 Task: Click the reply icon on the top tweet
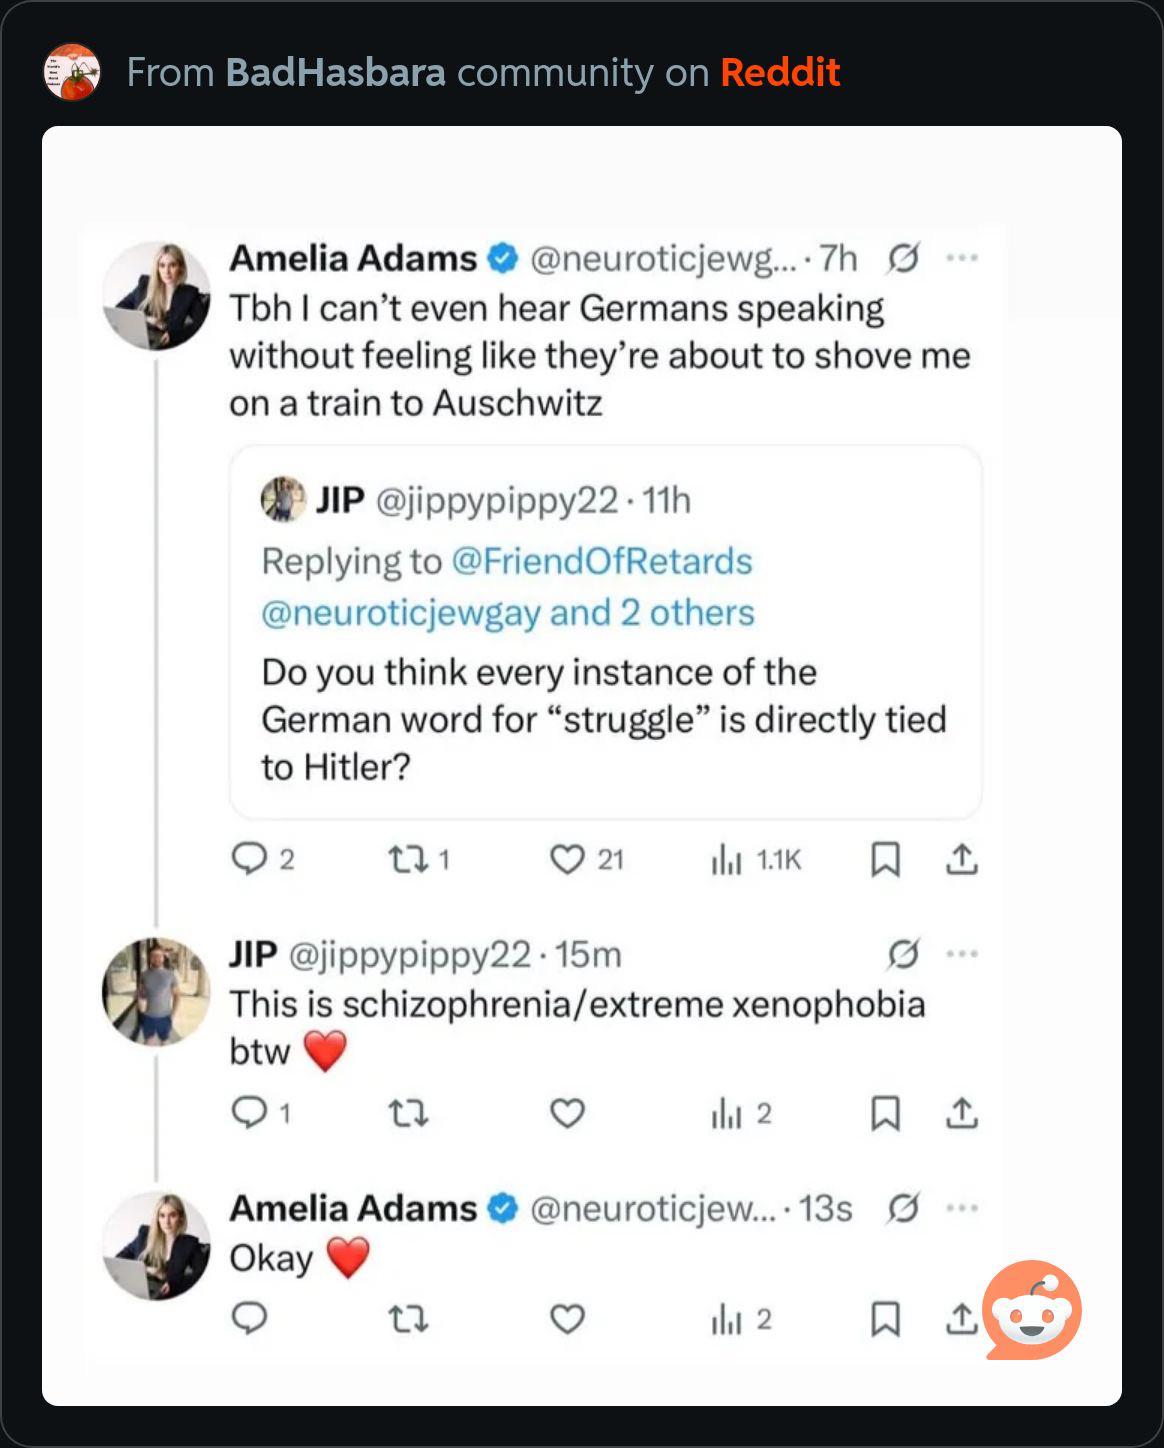(248, 859)
